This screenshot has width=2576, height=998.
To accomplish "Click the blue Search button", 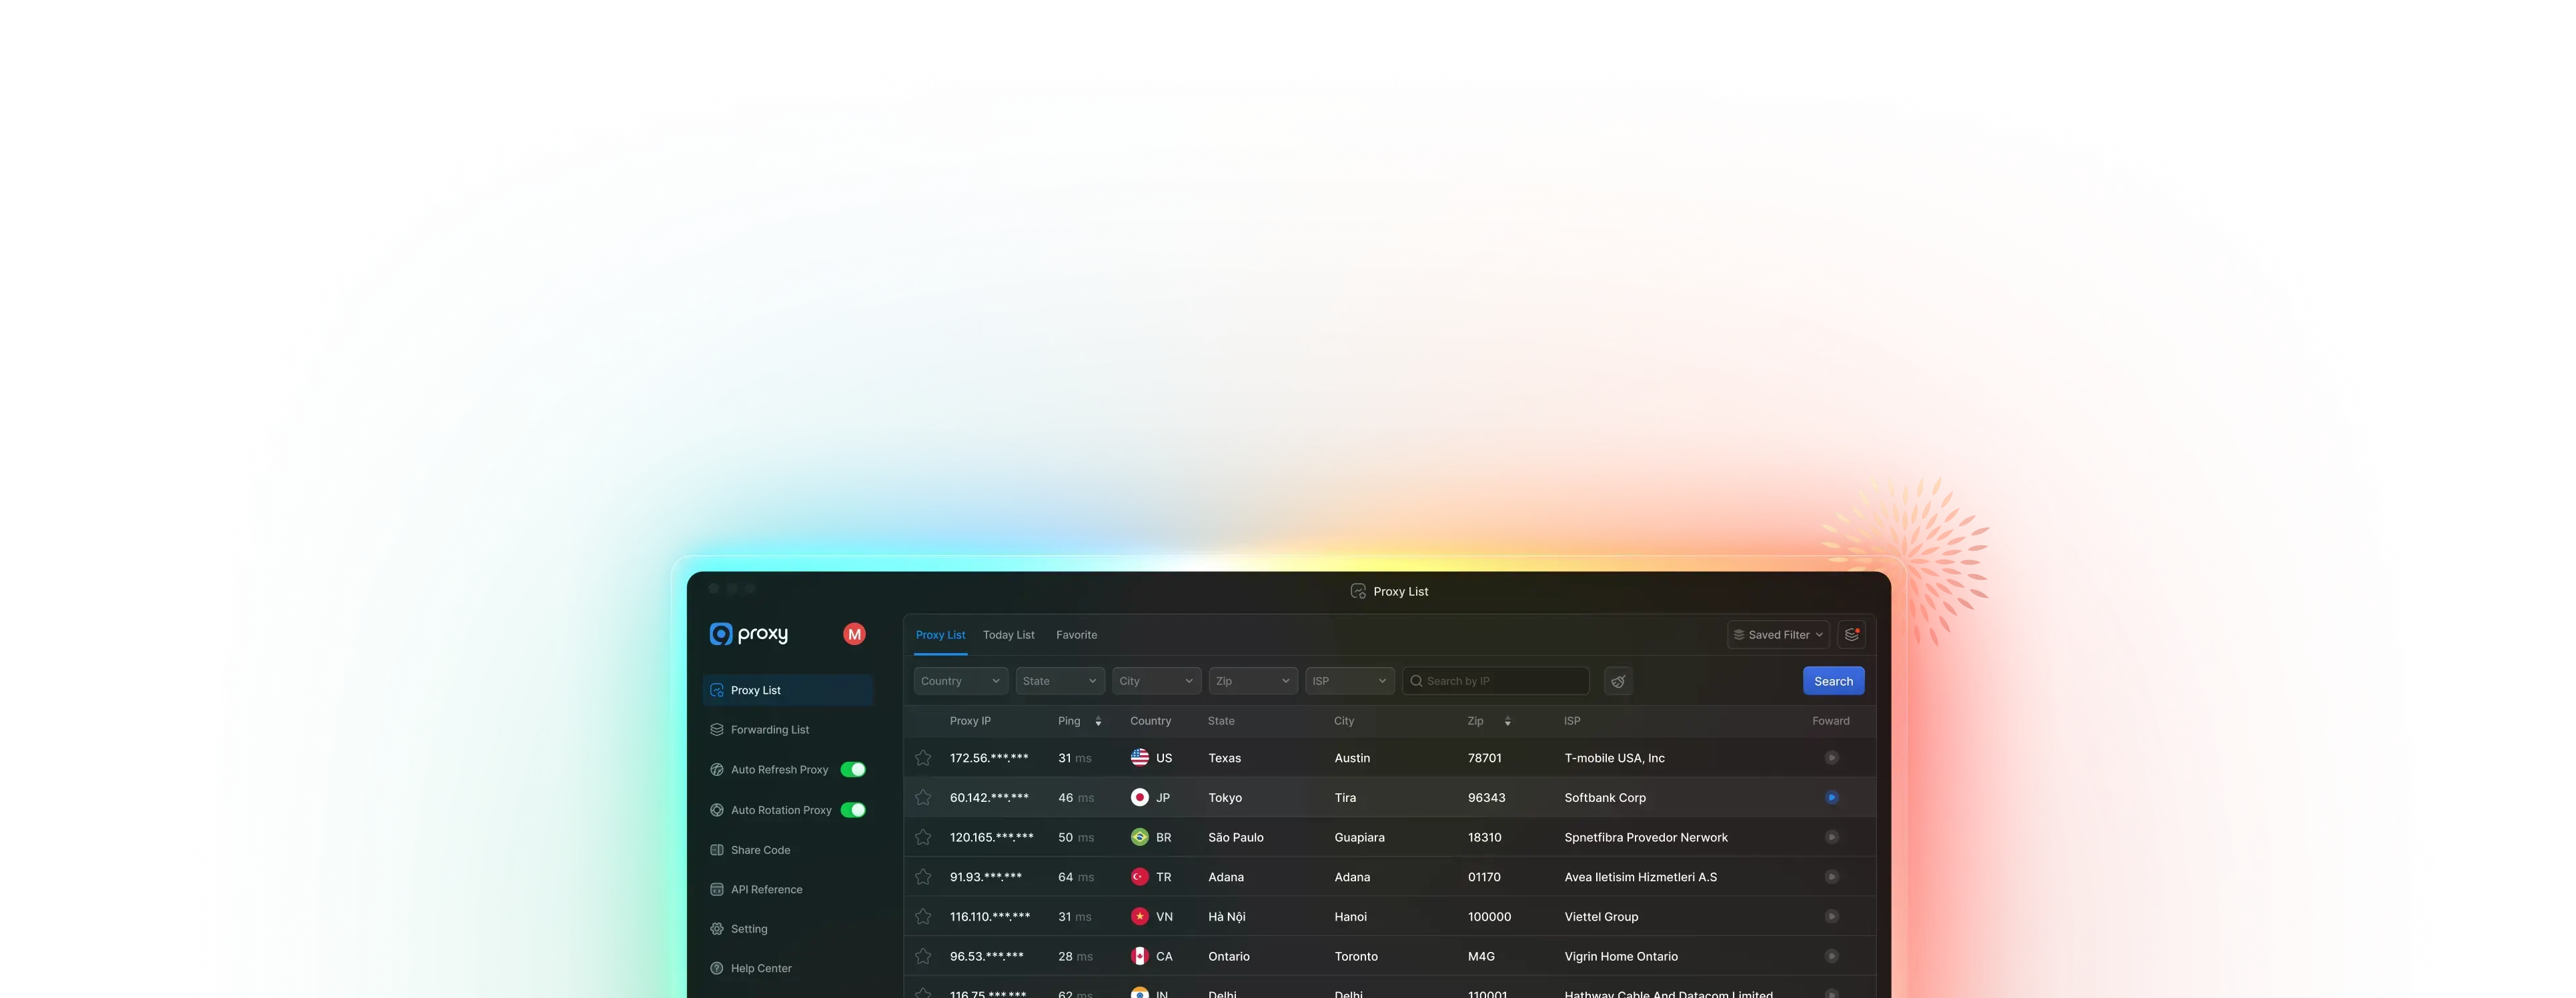I will pyautogui.click(x=1833, y=681).
